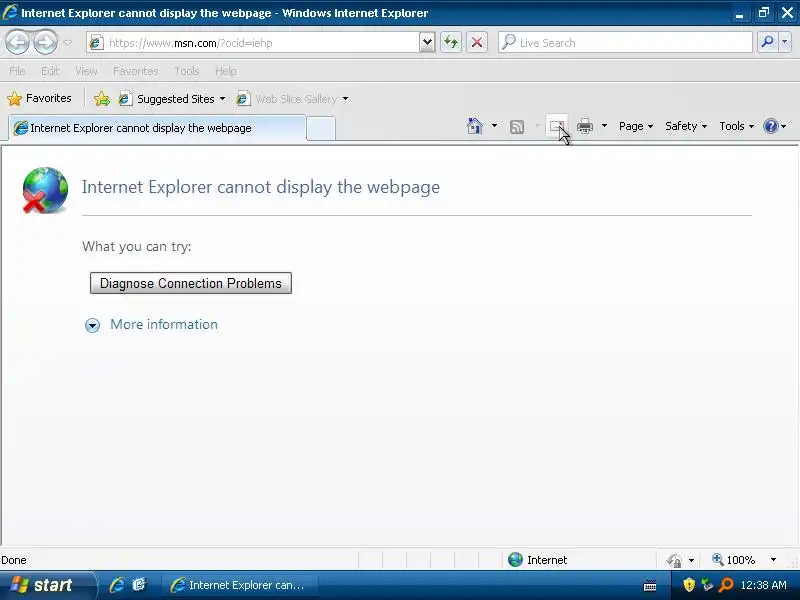
Task: Click the orange magnifier tray icon
Action: (726, 585)
